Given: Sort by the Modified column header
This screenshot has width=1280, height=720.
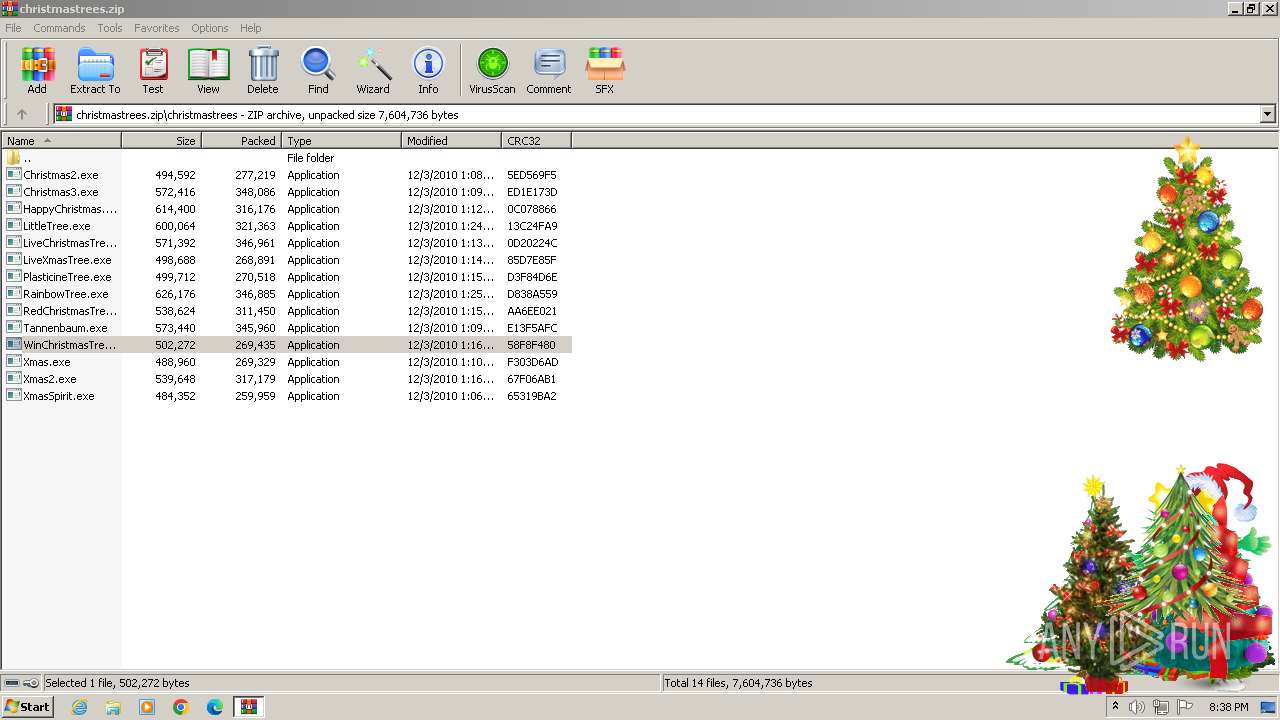Looking at the screenshot, I should 451,141.
